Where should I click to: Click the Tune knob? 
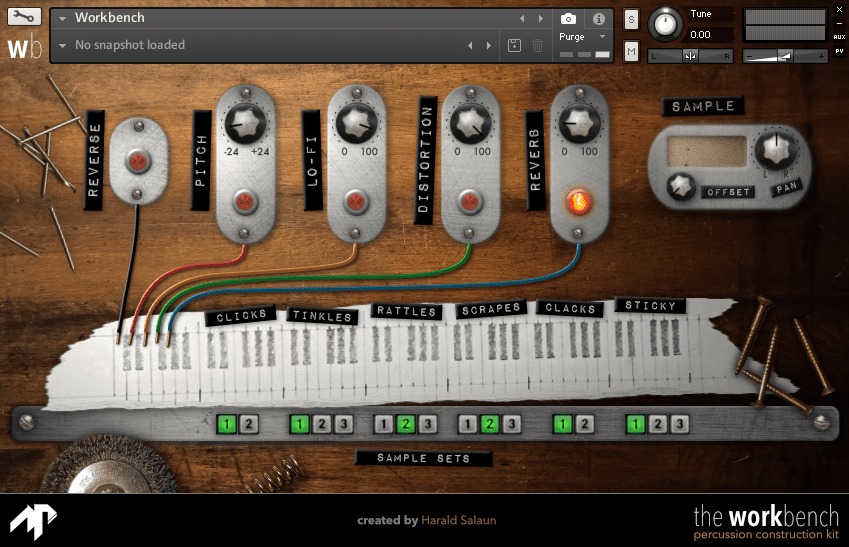(x=665, y=25)
